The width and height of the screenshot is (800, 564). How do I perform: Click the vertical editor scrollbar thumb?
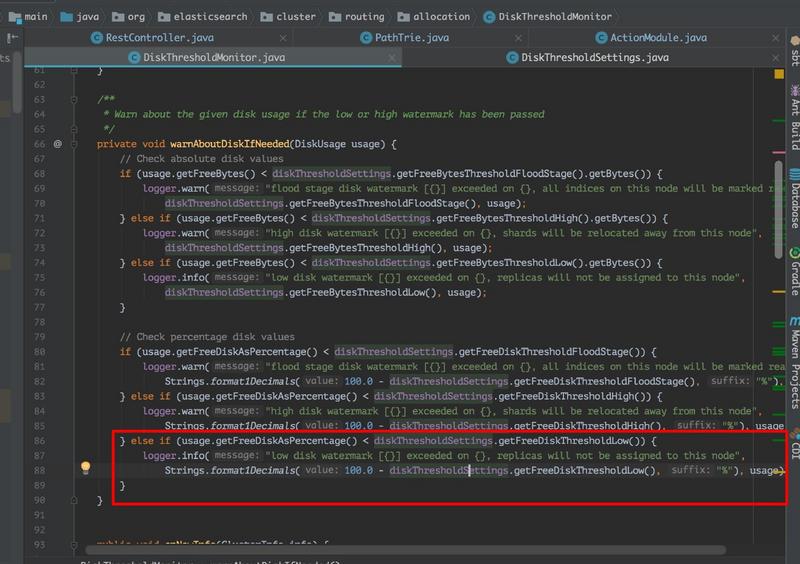coord(779,209)
